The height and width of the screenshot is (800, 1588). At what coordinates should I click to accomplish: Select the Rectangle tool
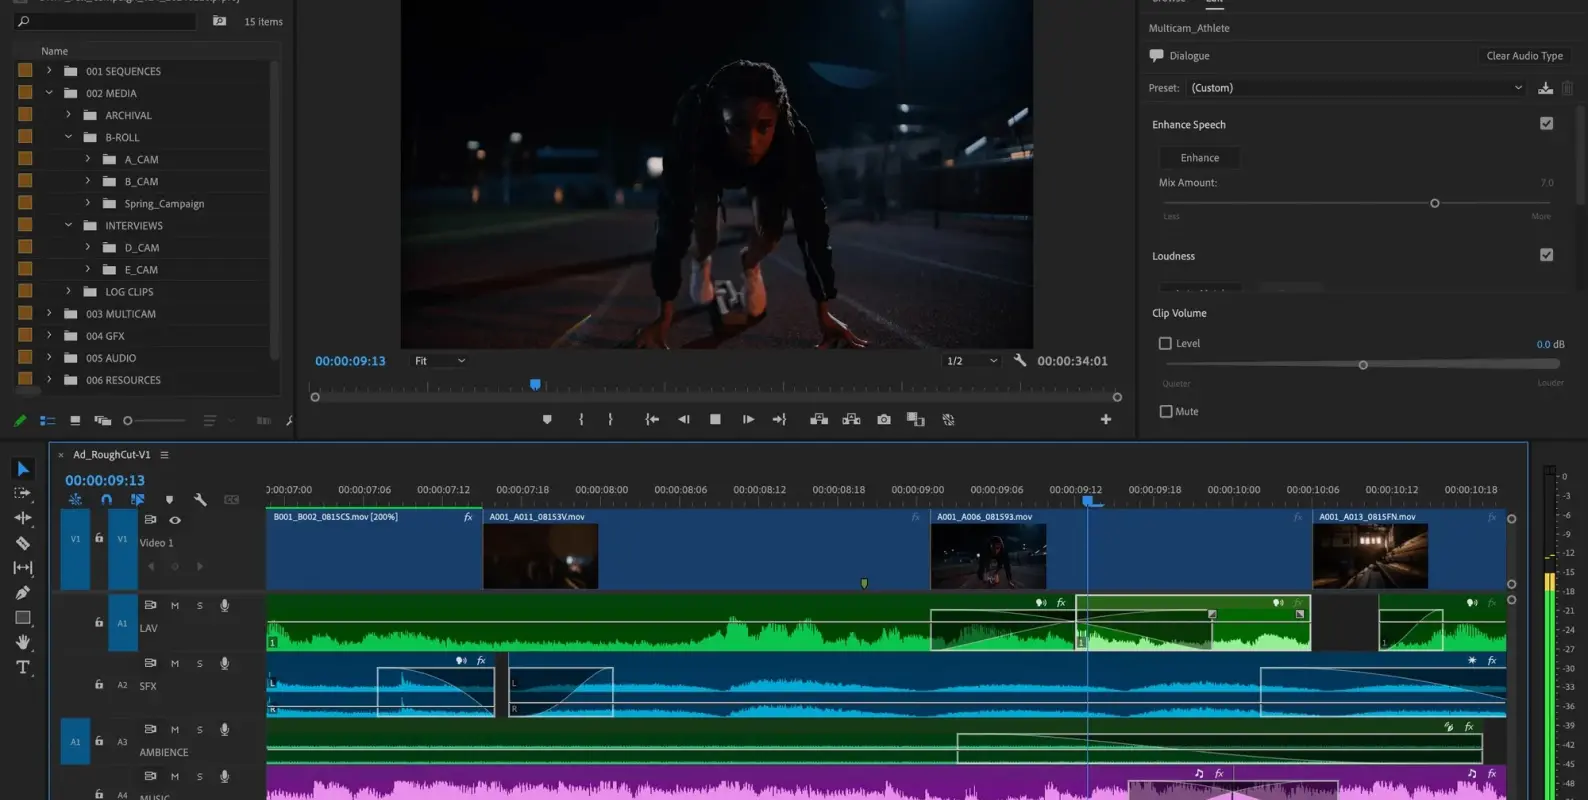[23, 618]
